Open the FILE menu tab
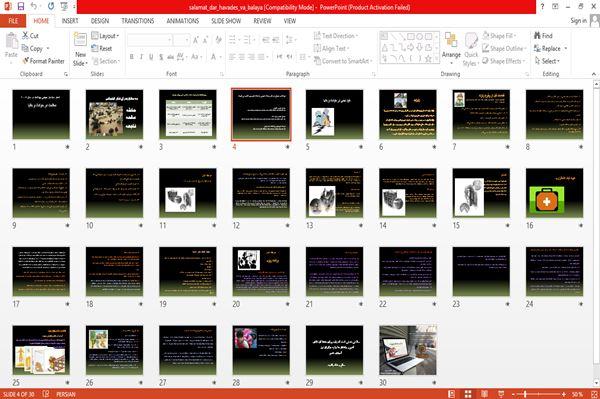This screenshot has height=399, width=600. (x=13, y=21)
